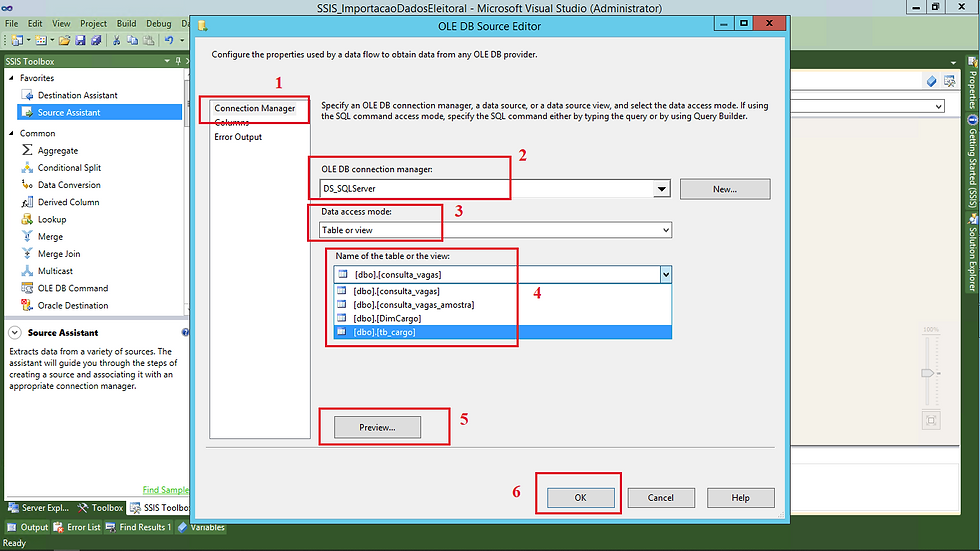Viewport: 980px width, 551px height.
Task: Open OLE DB connection manager dropdown arrow
Action: [x=661, y=189]
